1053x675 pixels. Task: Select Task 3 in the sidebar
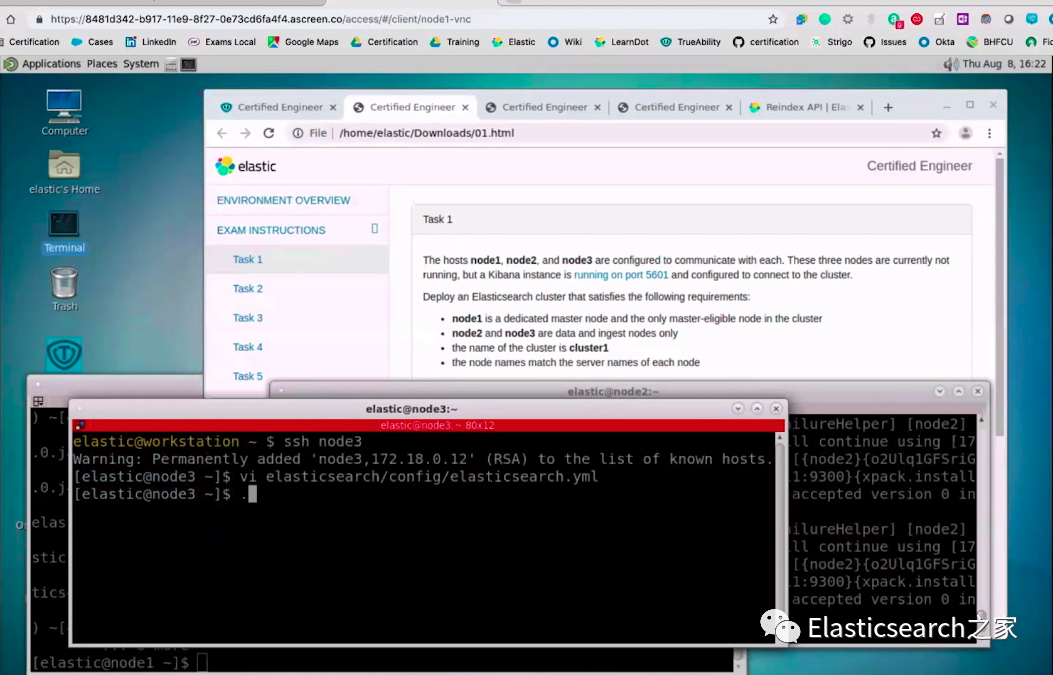pos(247,318)
